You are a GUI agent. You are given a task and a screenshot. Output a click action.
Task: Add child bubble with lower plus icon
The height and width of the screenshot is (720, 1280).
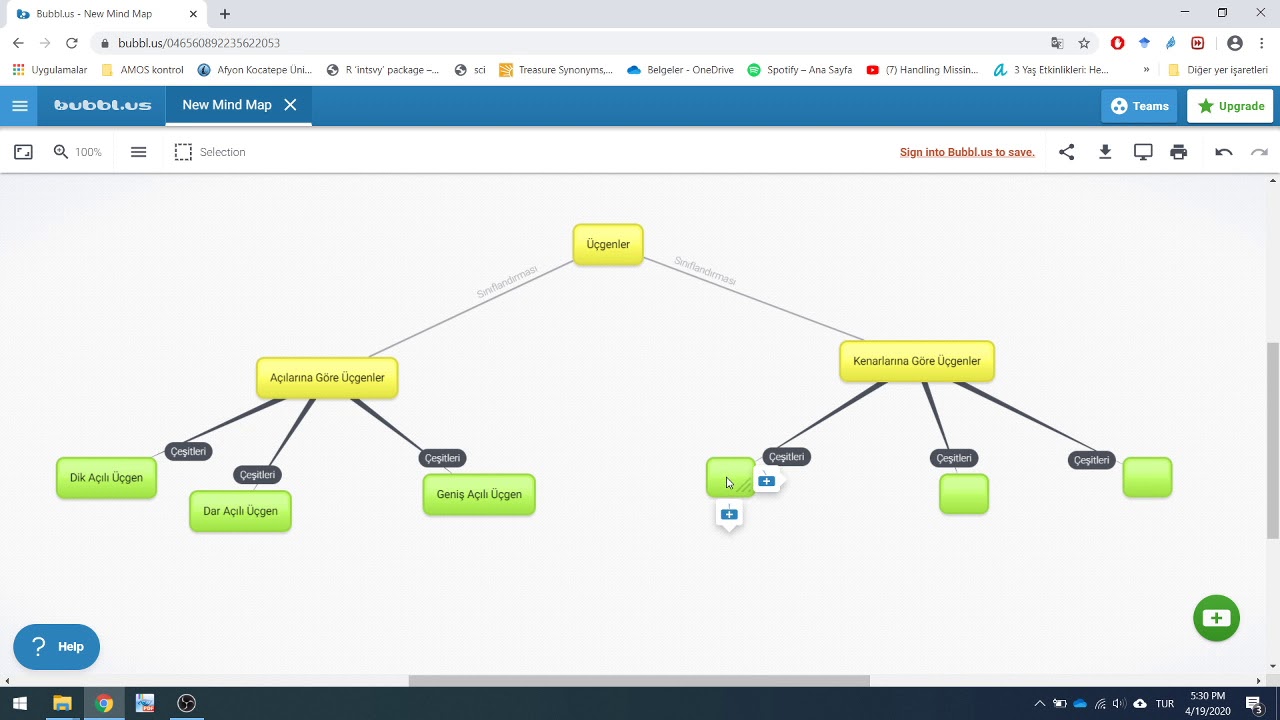coord(729,514)
